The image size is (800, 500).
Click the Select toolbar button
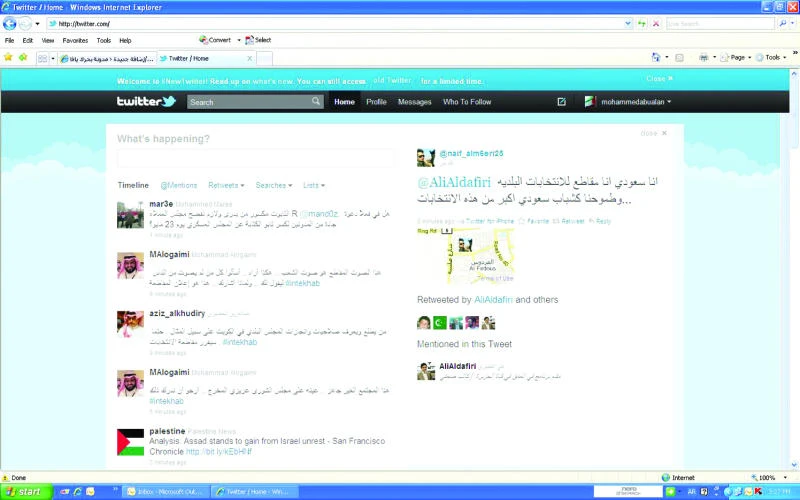coord(258,40)
